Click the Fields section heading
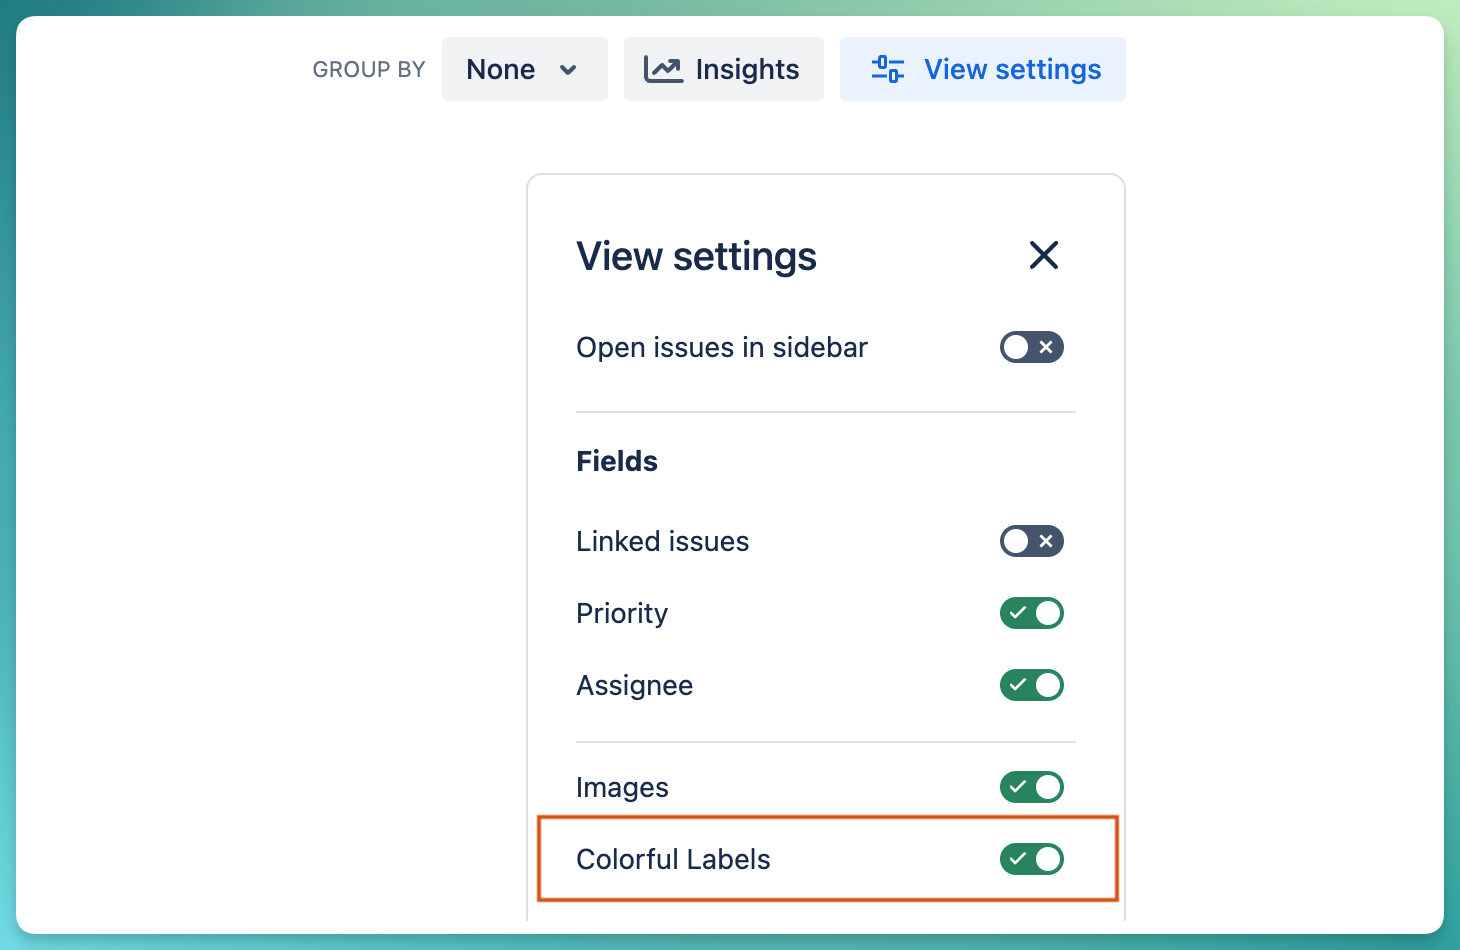 [x=616, y=461]
